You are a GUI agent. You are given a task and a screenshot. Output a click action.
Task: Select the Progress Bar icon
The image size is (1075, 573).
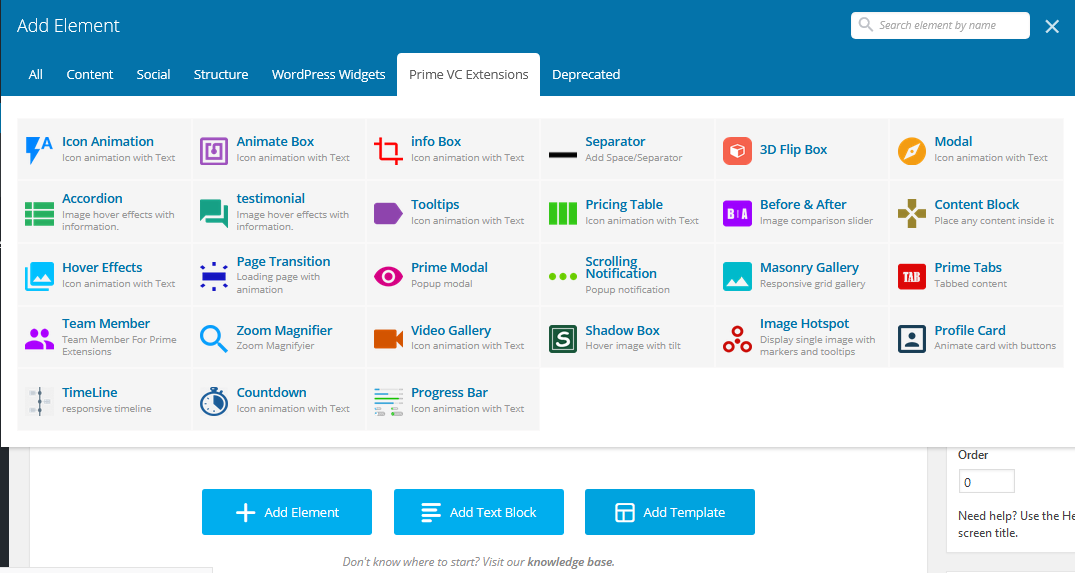(388, 402)
